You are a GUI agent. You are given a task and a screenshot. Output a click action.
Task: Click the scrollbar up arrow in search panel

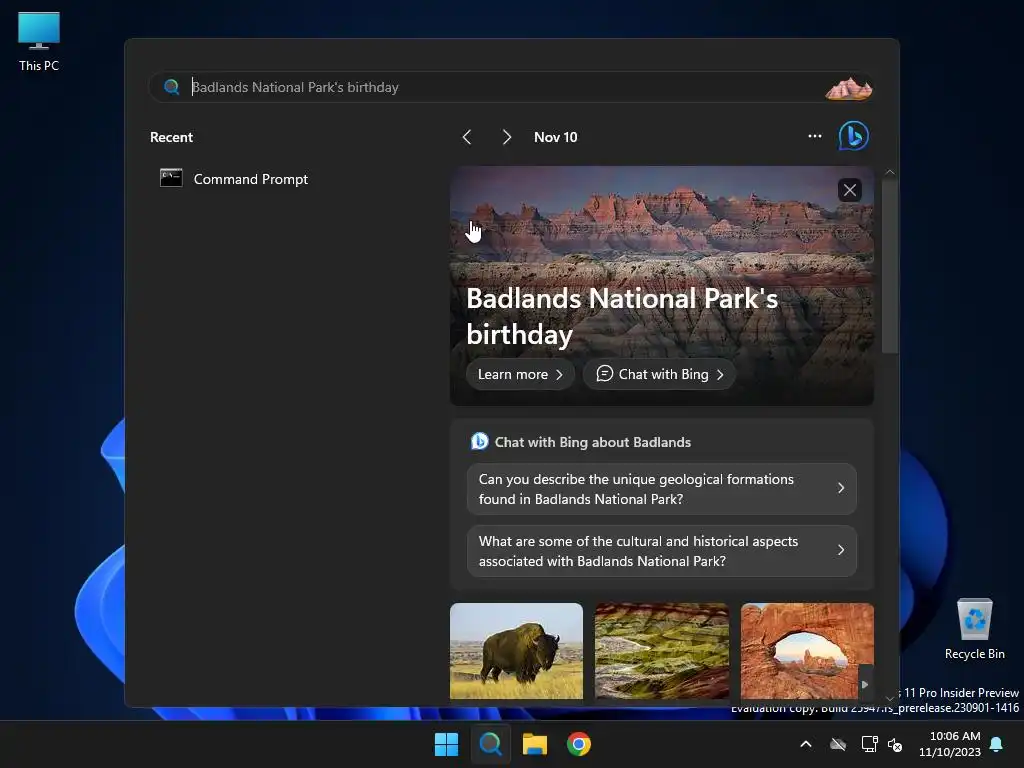click(889, 172)
